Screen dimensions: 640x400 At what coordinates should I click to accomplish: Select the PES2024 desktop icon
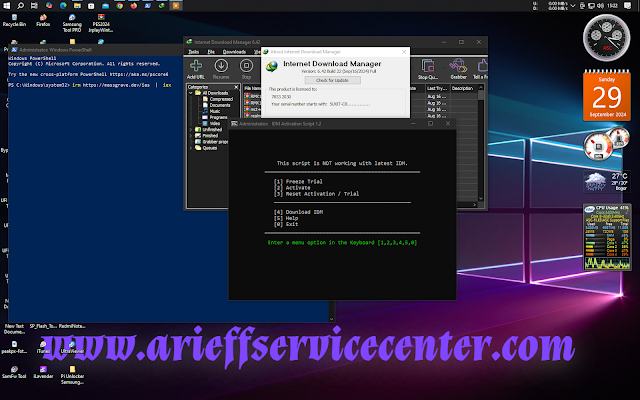click(100, 23)
